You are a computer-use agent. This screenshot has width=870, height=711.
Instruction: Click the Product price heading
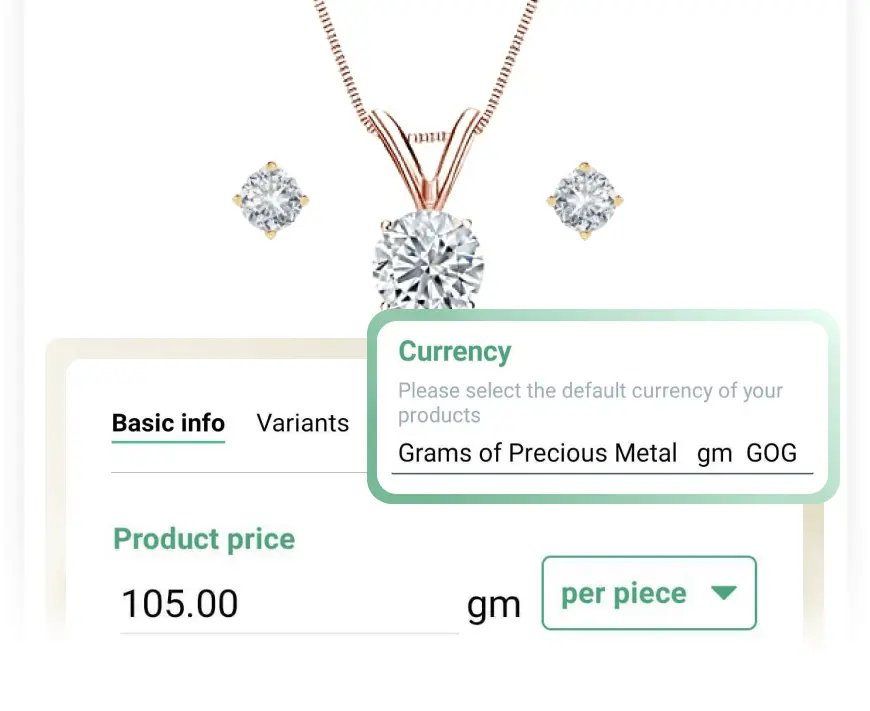(x=204, y=539)
